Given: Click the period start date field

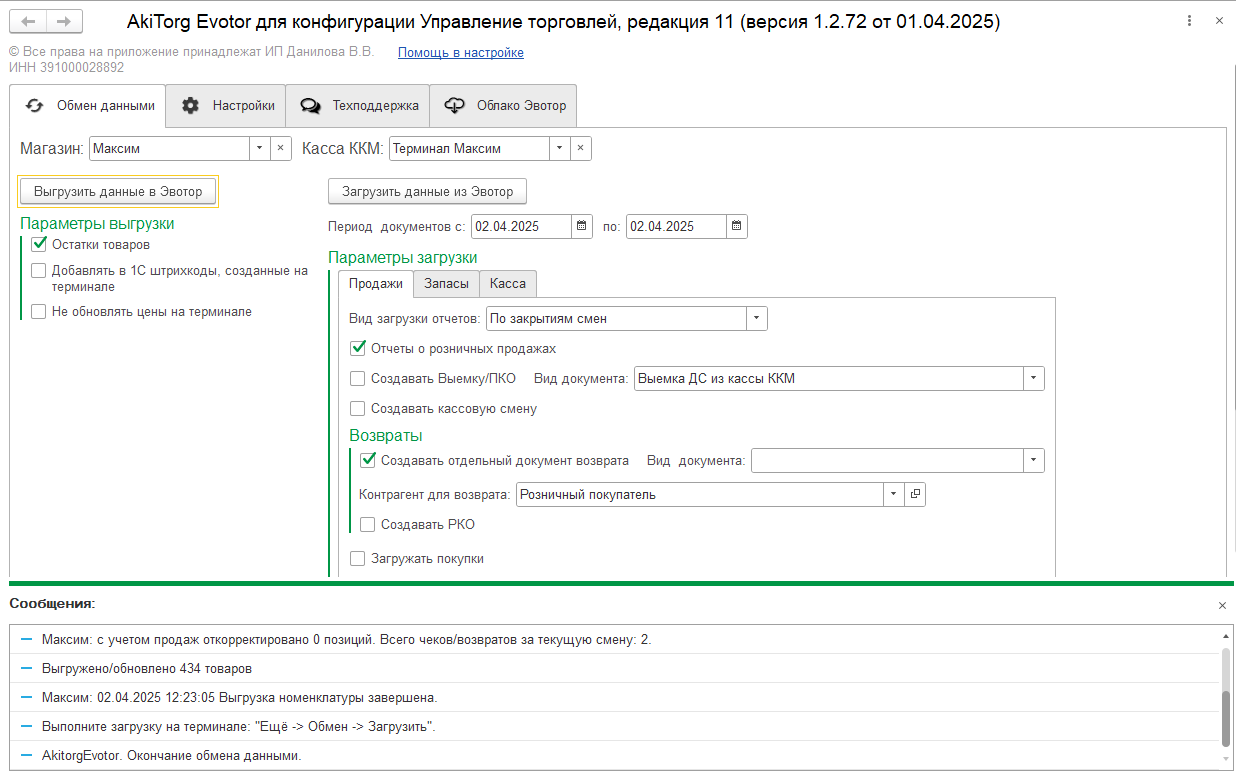Looking at the screenshot, I should click(522, 226).
